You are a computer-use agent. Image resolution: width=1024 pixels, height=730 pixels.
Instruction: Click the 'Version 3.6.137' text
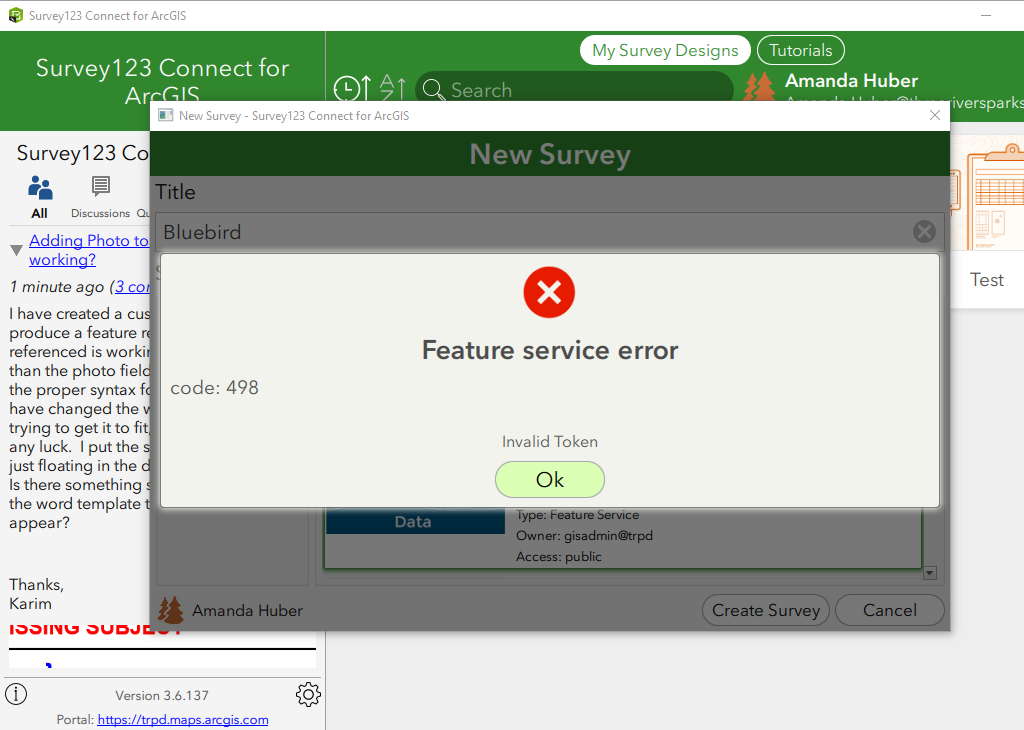(162, 695)
